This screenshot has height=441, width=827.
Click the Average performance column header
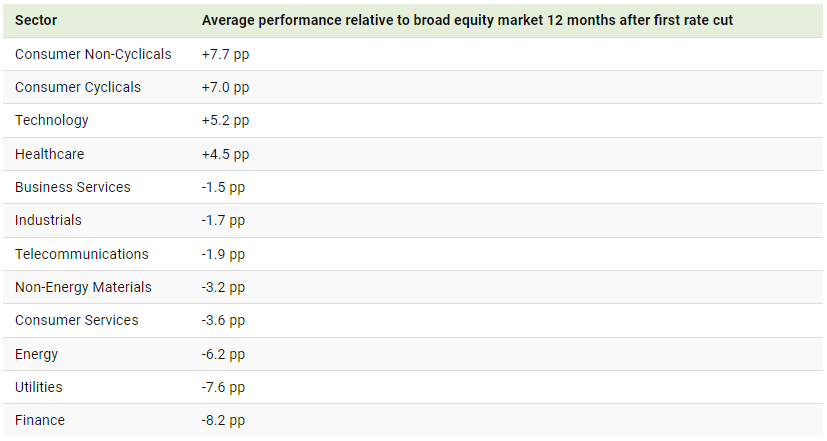pos(467,21)
